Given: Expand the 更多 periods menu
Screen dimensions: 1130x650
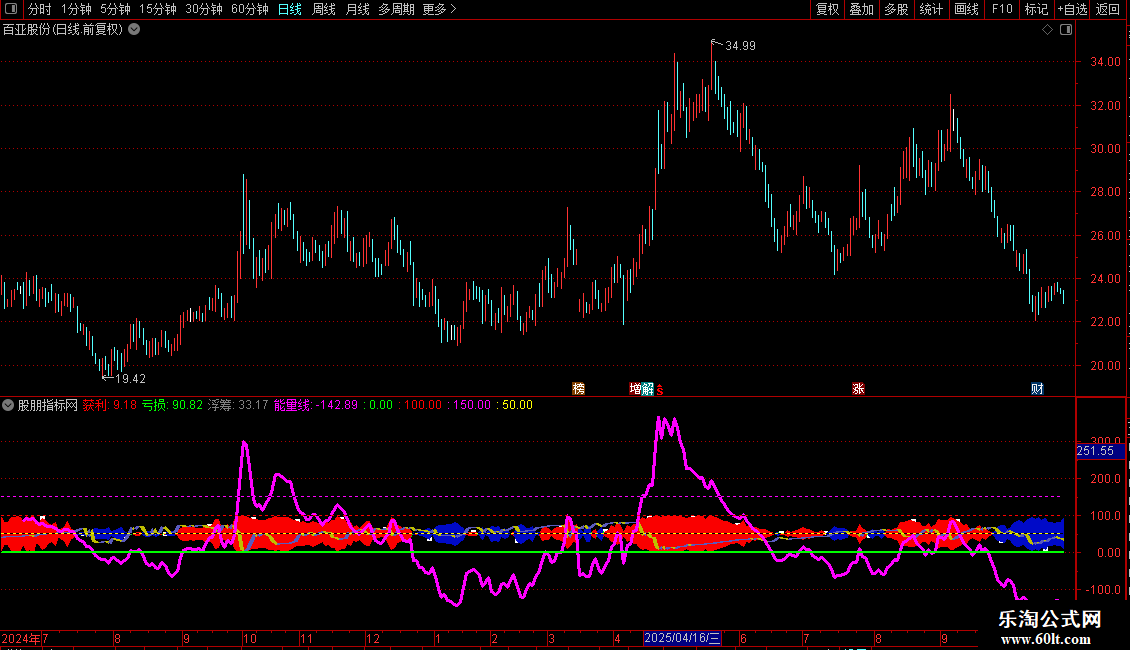Looking at the screenshot, I should pyautogui.click(x=439, y=9).
